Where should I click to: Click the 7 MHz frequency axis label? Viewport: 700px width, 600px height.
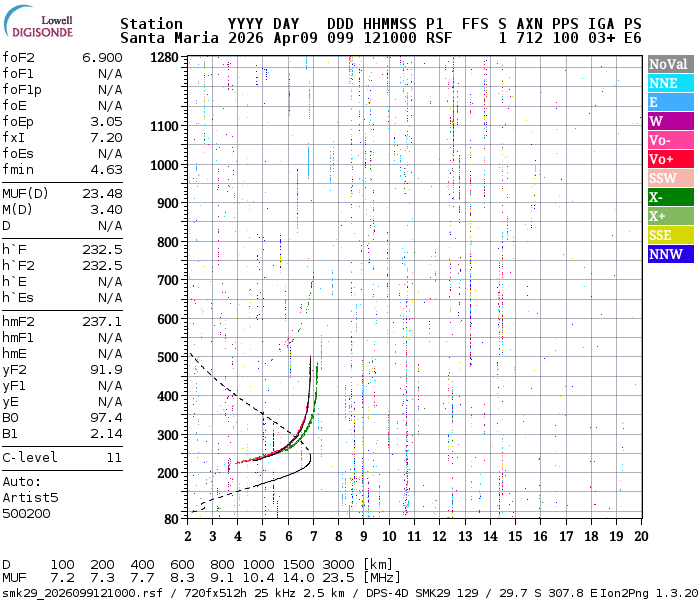pos(313,536)
